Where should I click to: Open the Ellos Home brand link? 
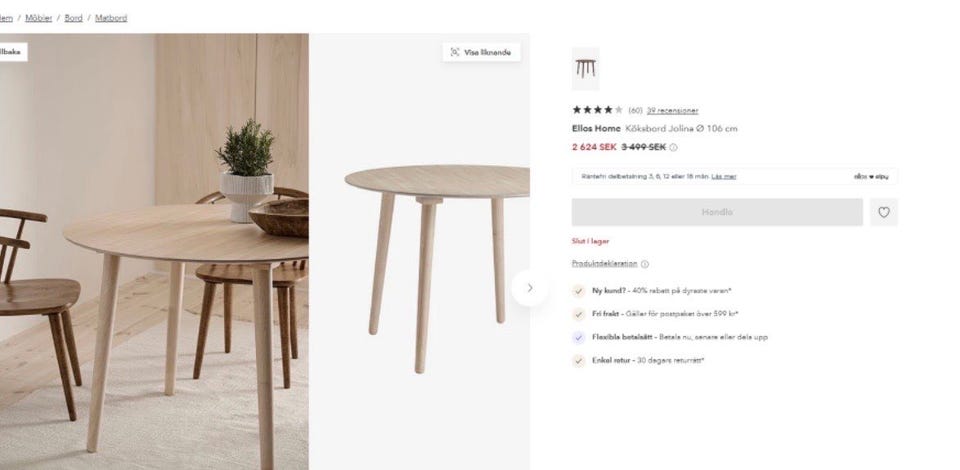(x=596, y=129)
